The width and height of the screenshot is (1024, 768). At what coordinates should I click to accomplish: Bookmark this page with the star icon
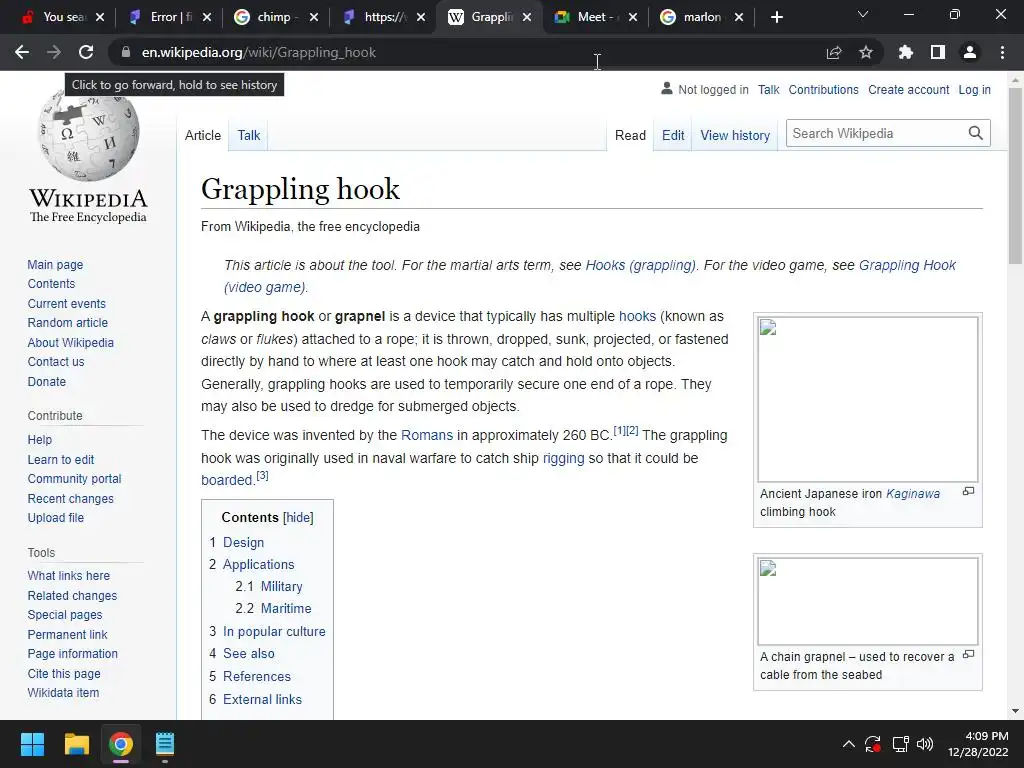pyautogui.click(x=866, y=52)
